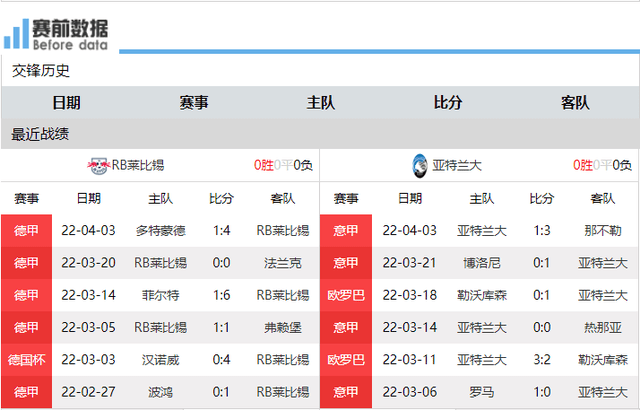Open the 交锋历史 section heading

pos(40,71)
